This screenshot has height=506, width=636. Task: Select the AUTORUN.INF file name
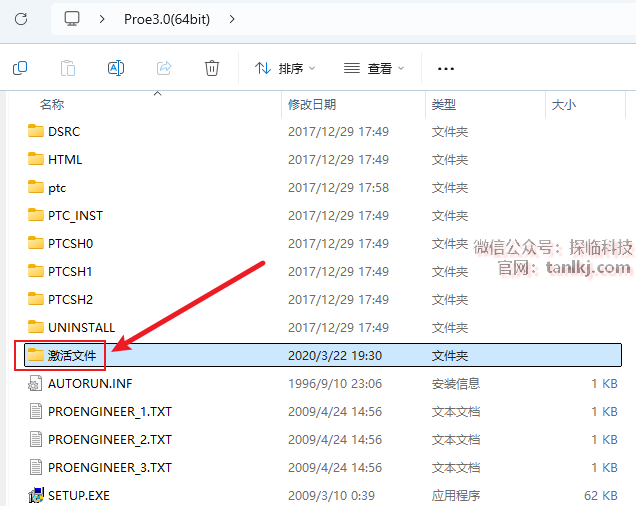(90, 383)
